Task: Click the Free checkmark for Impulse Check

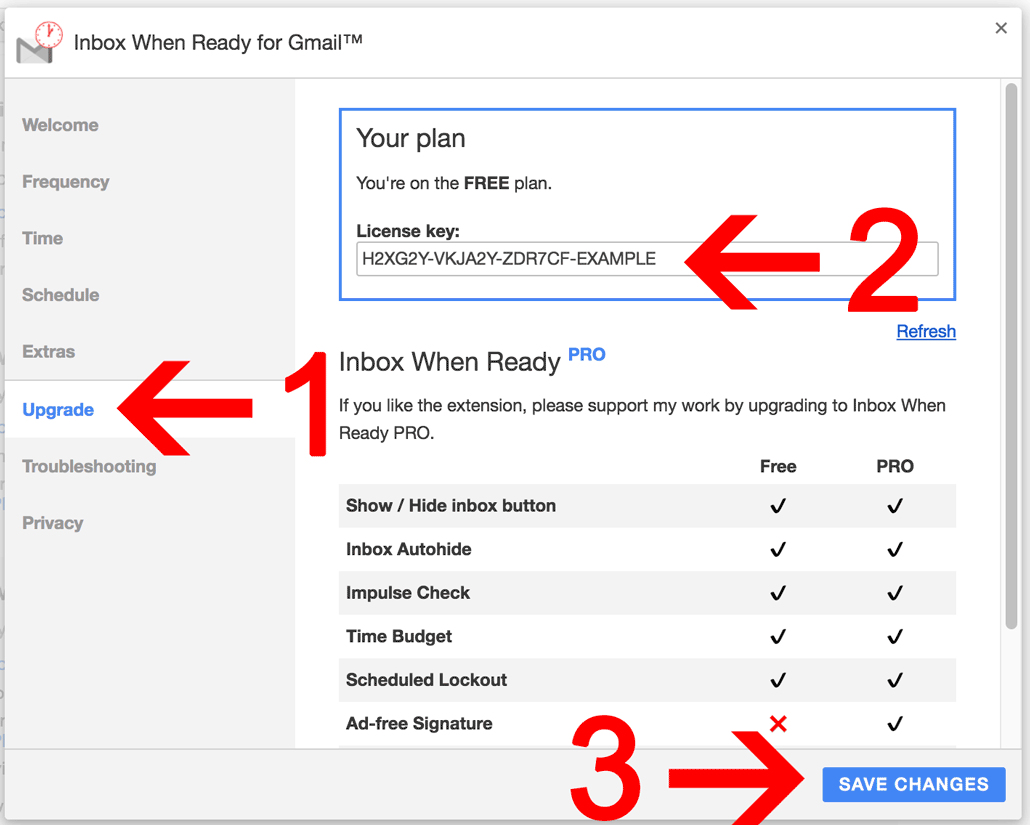Action: coord(778,593)
